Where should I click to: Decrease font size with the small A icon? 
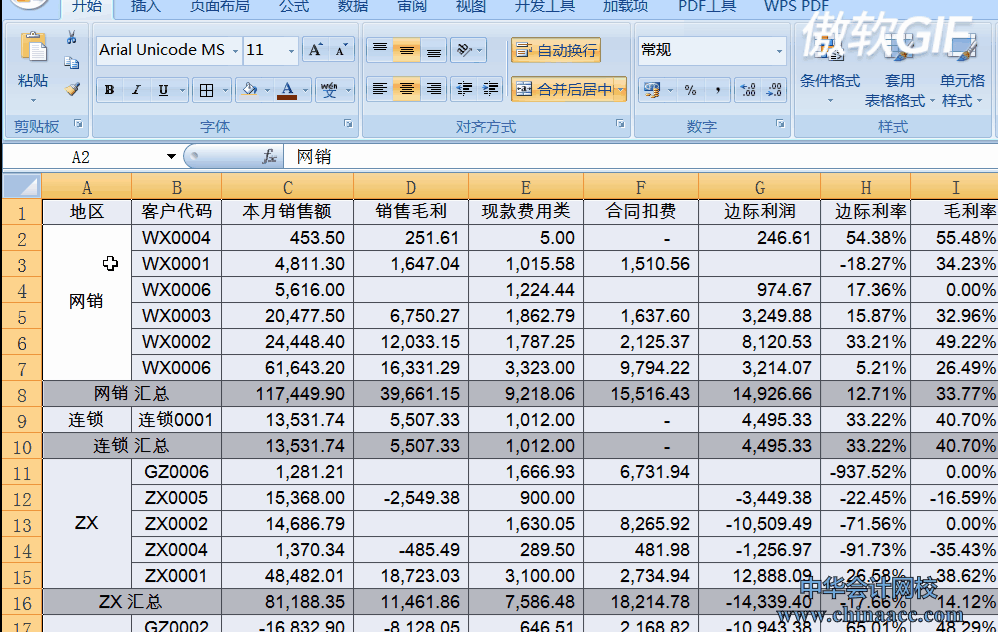tap(341, 50)
